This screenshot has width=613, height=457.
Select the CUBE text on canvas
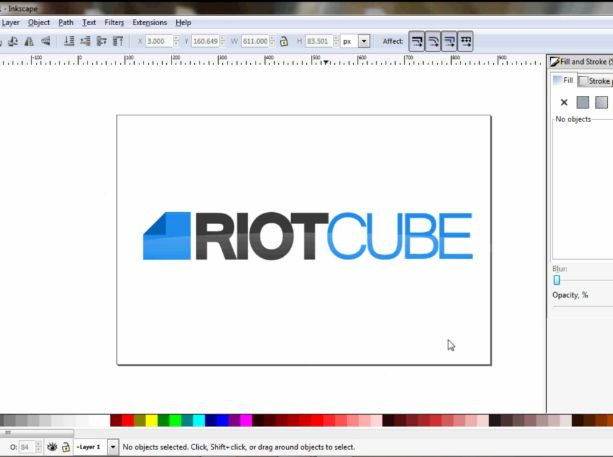click(x=400, y=236)
